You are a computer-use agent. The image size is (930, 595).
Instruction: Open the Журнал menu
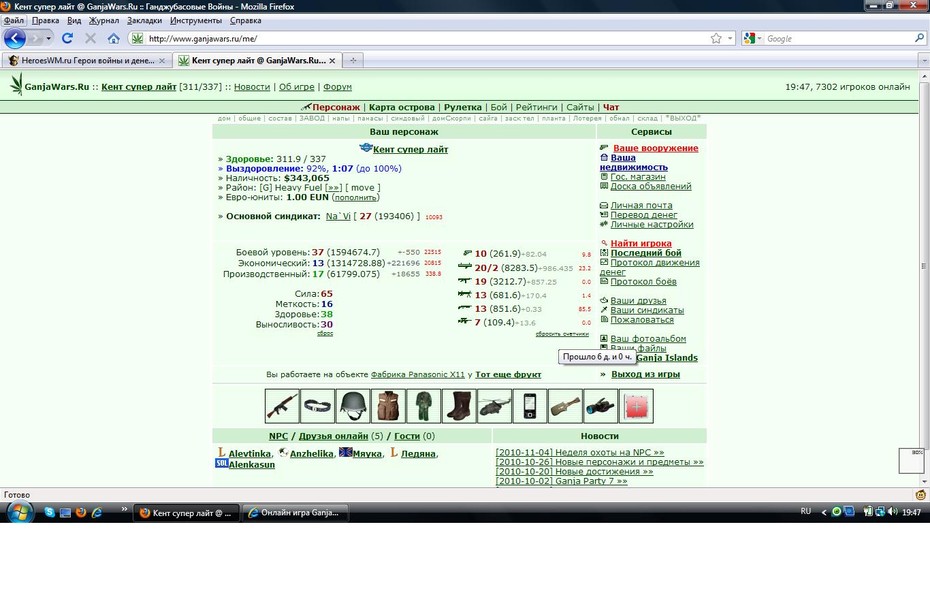coord(104,20)
